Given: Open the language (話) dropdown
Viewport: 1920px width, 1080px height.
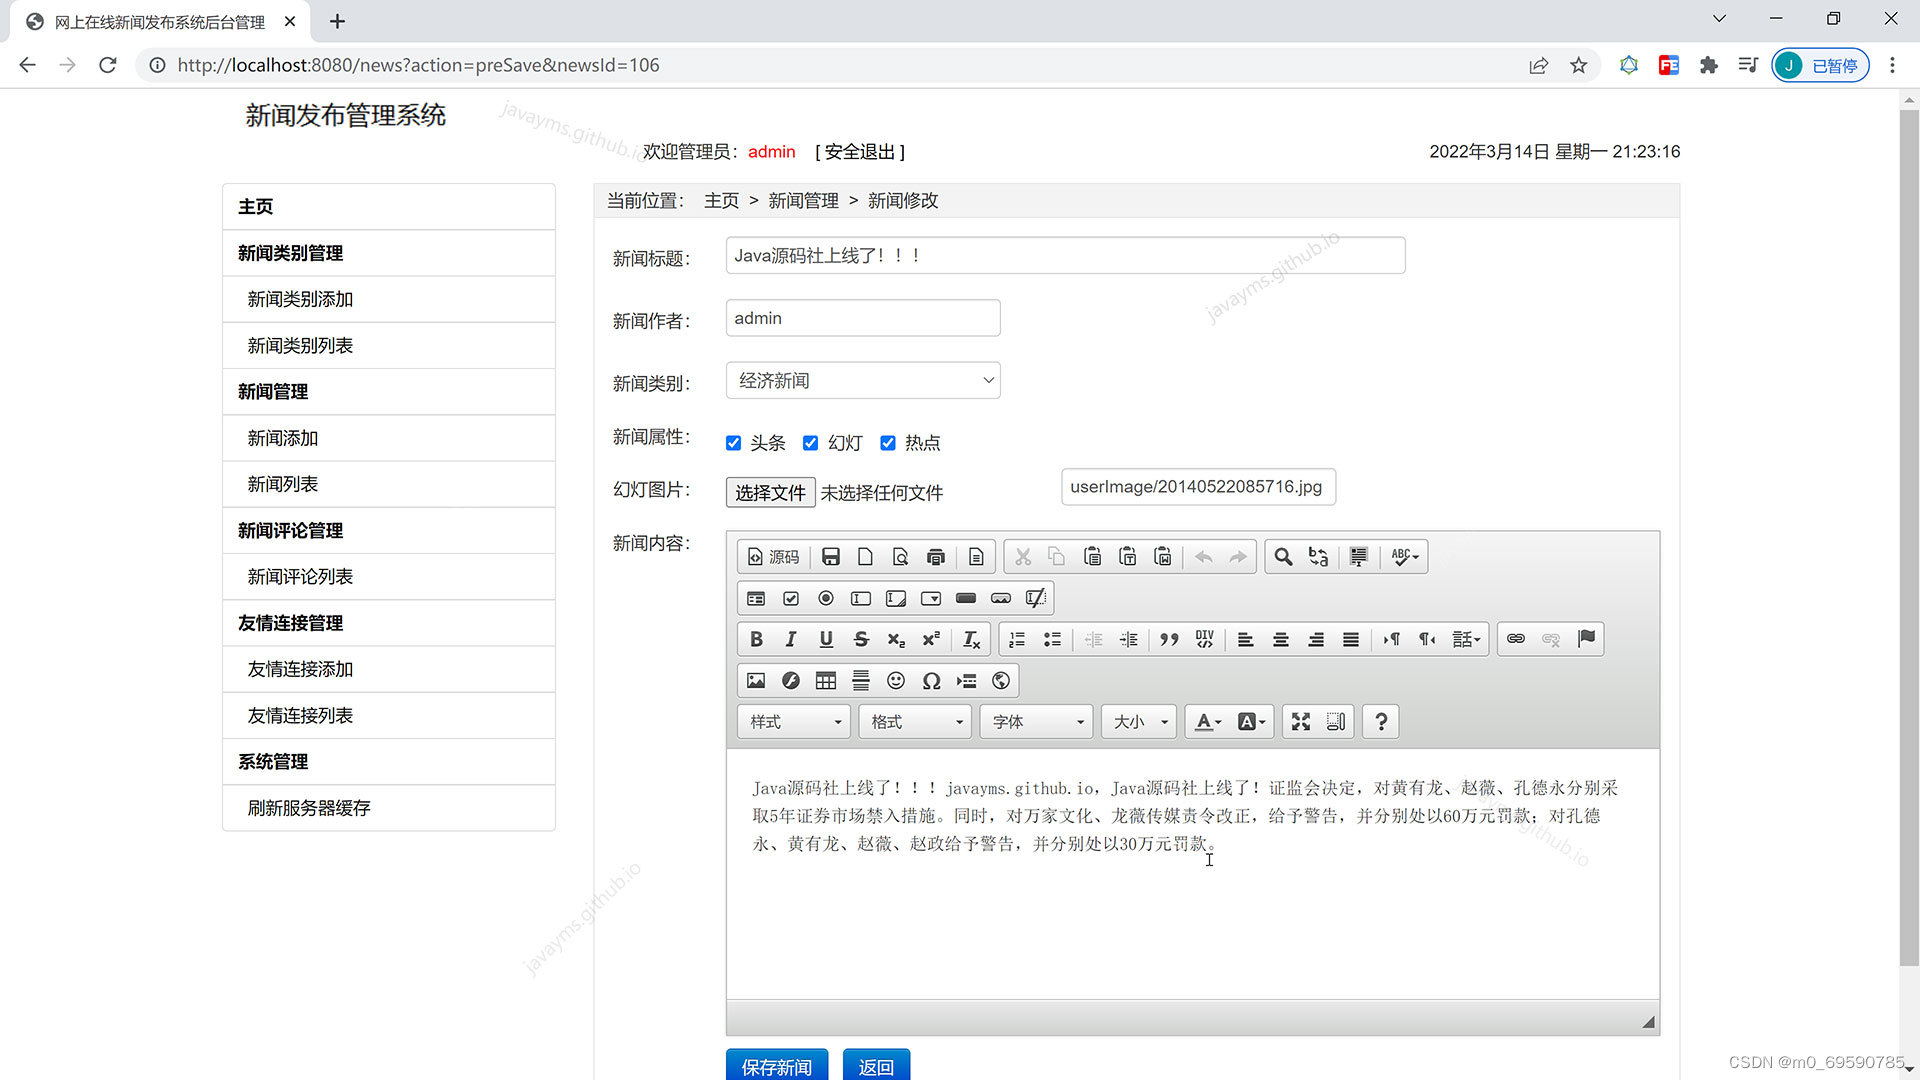Looking at the screenshot, I should pos(1466,639).
